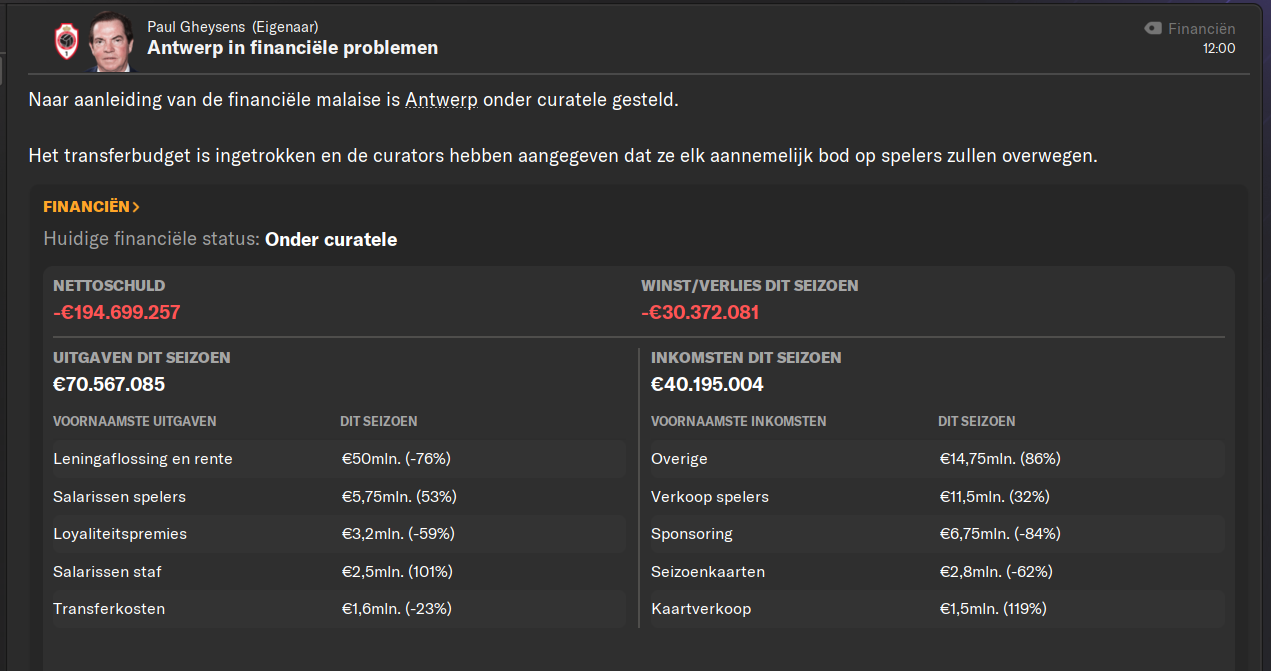Click the Seizoenkaarten income row

(936, 572)
